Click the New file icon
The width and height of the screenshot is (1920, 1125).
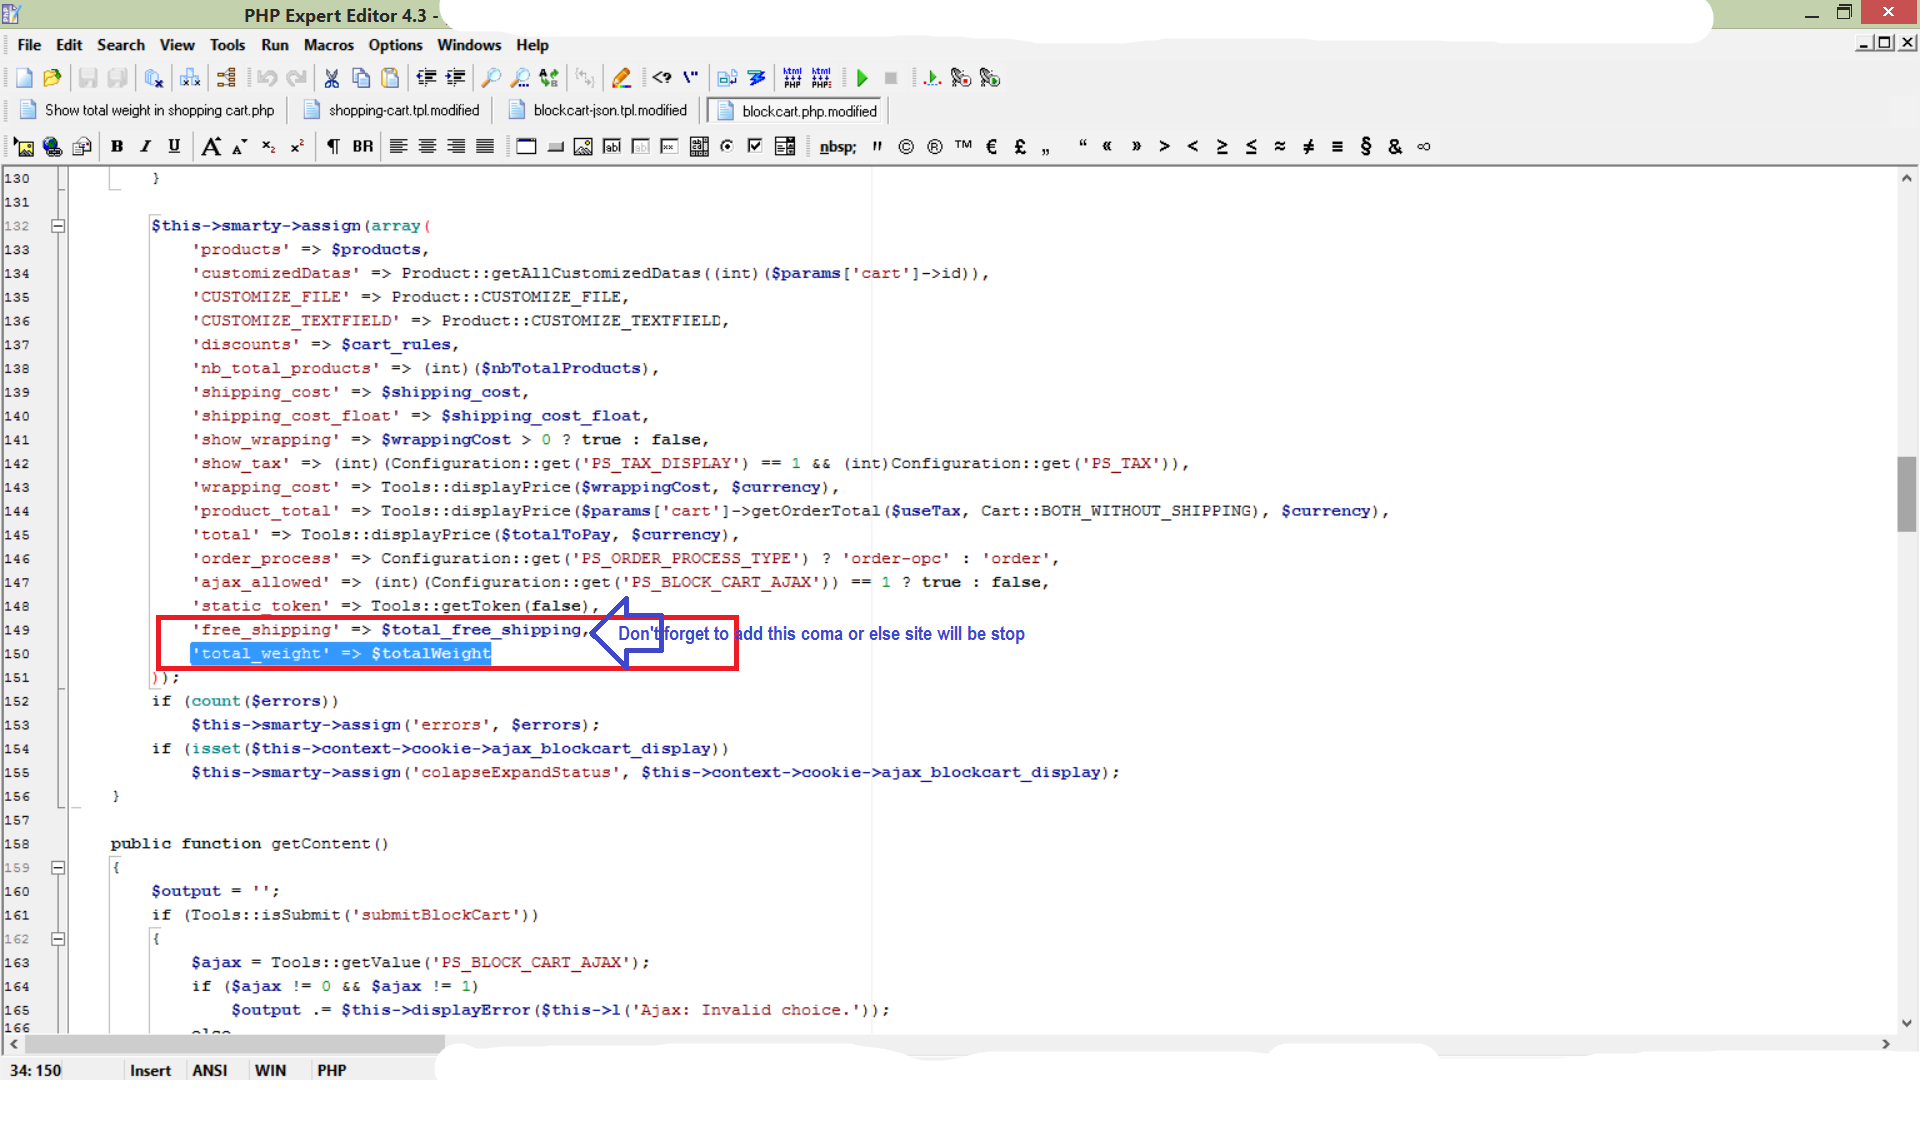click(x=24, y=78)
